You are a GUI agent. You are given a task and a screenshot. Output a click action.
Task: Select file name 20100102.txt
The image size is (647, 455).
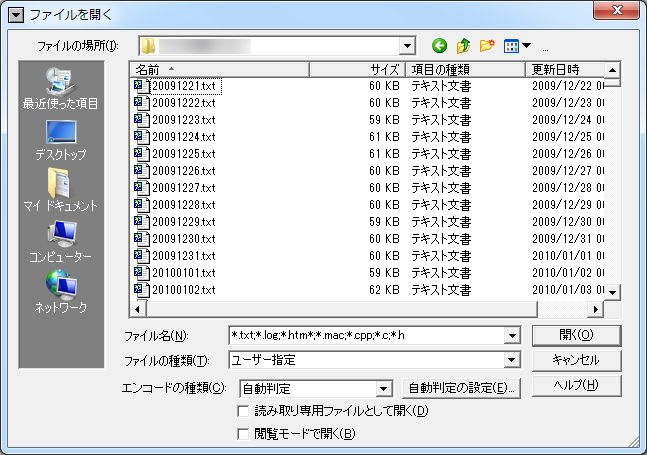click(184, 290)
